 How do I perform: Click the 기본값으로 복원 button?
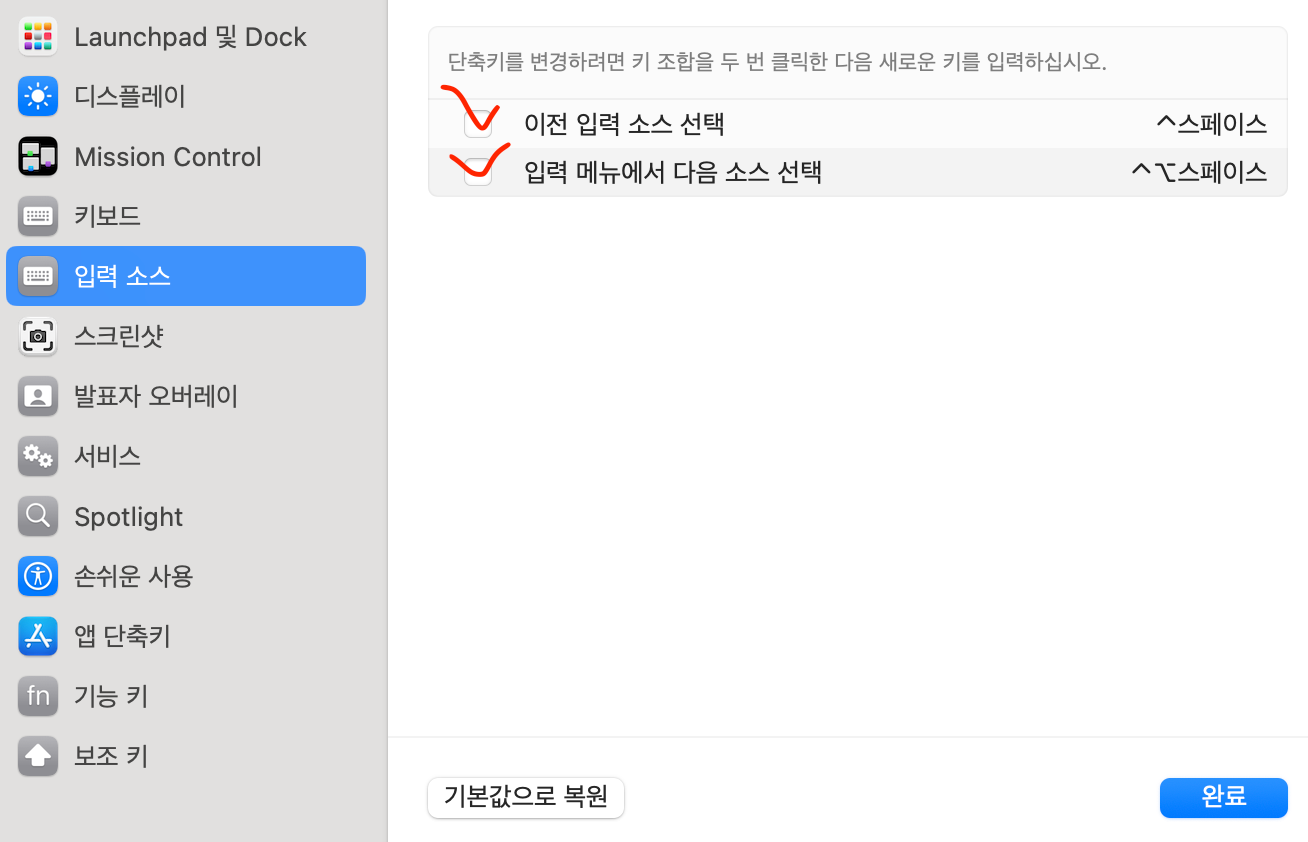tap(526, 798)
